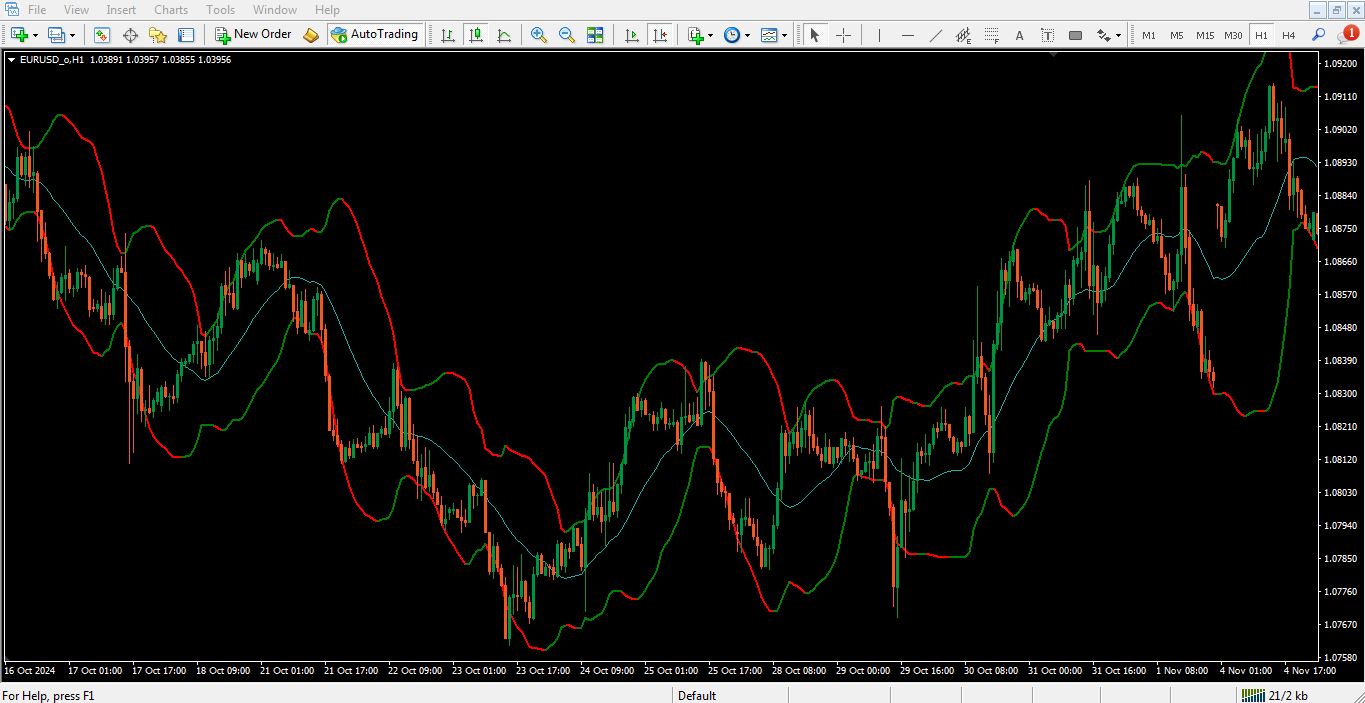This screenshot has width=1365, height=703.
Task: Select the Vertical Line tool
Action: point(879,35)
